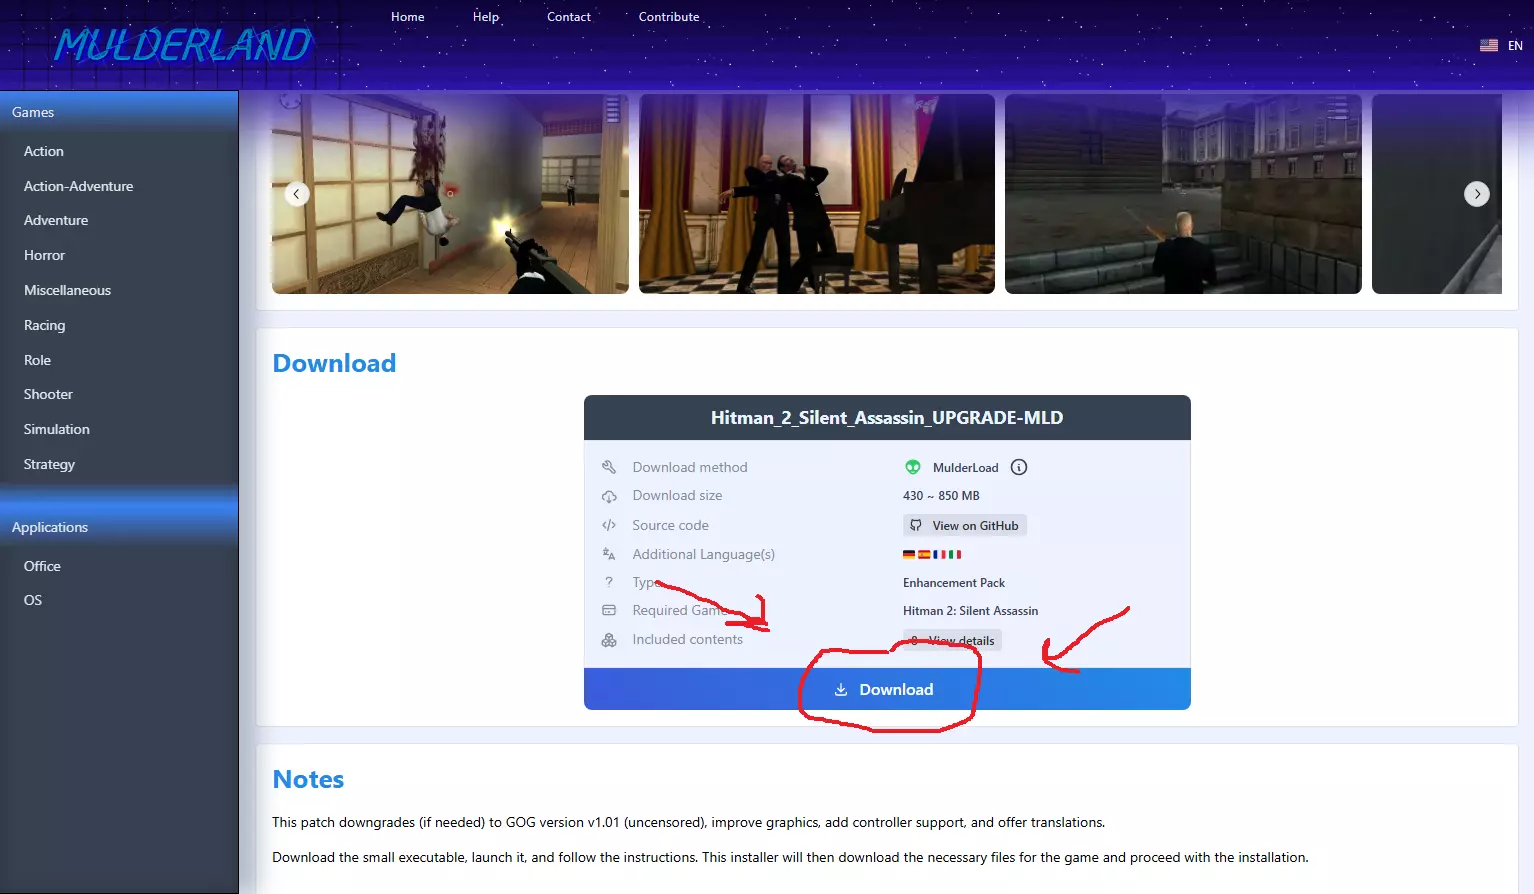
Task: Click the blue Download button
Action: (887, 689)
